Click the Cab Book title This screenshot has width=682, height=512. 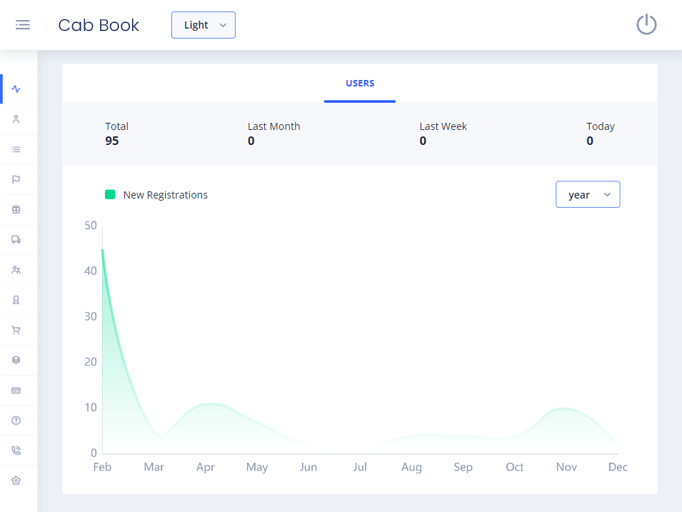coord(99,25)
